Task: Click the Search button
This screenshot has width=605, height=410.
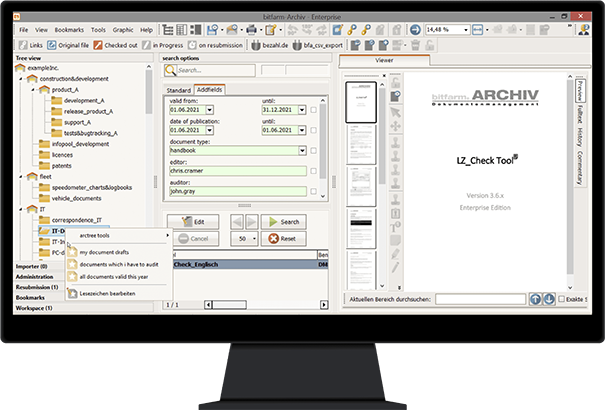Action: [x=284, y=222]
